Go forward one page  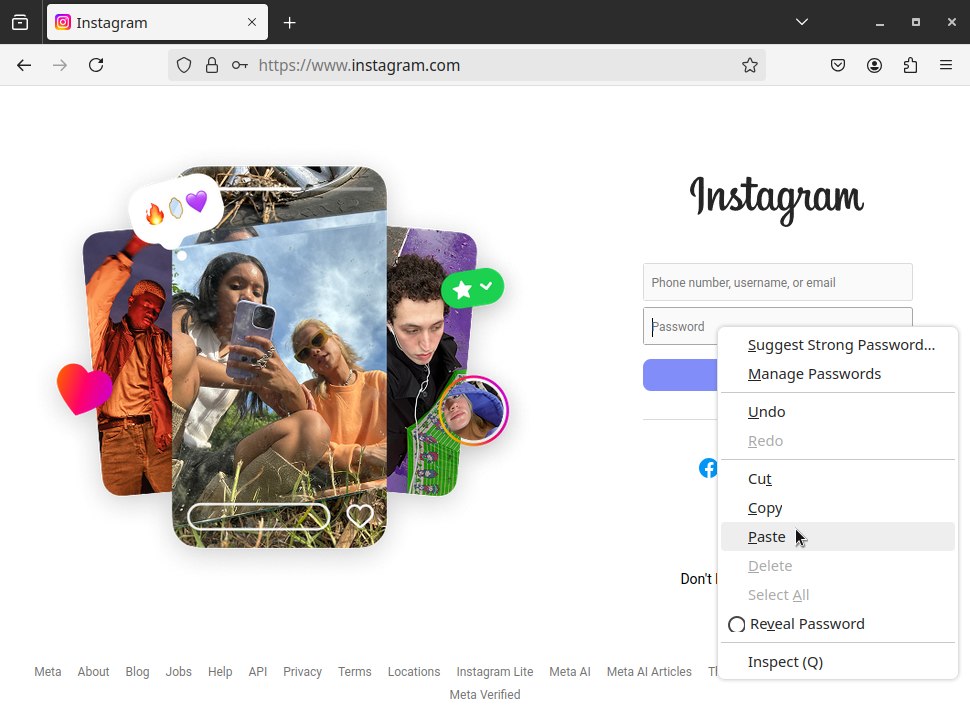coord(60,65)
